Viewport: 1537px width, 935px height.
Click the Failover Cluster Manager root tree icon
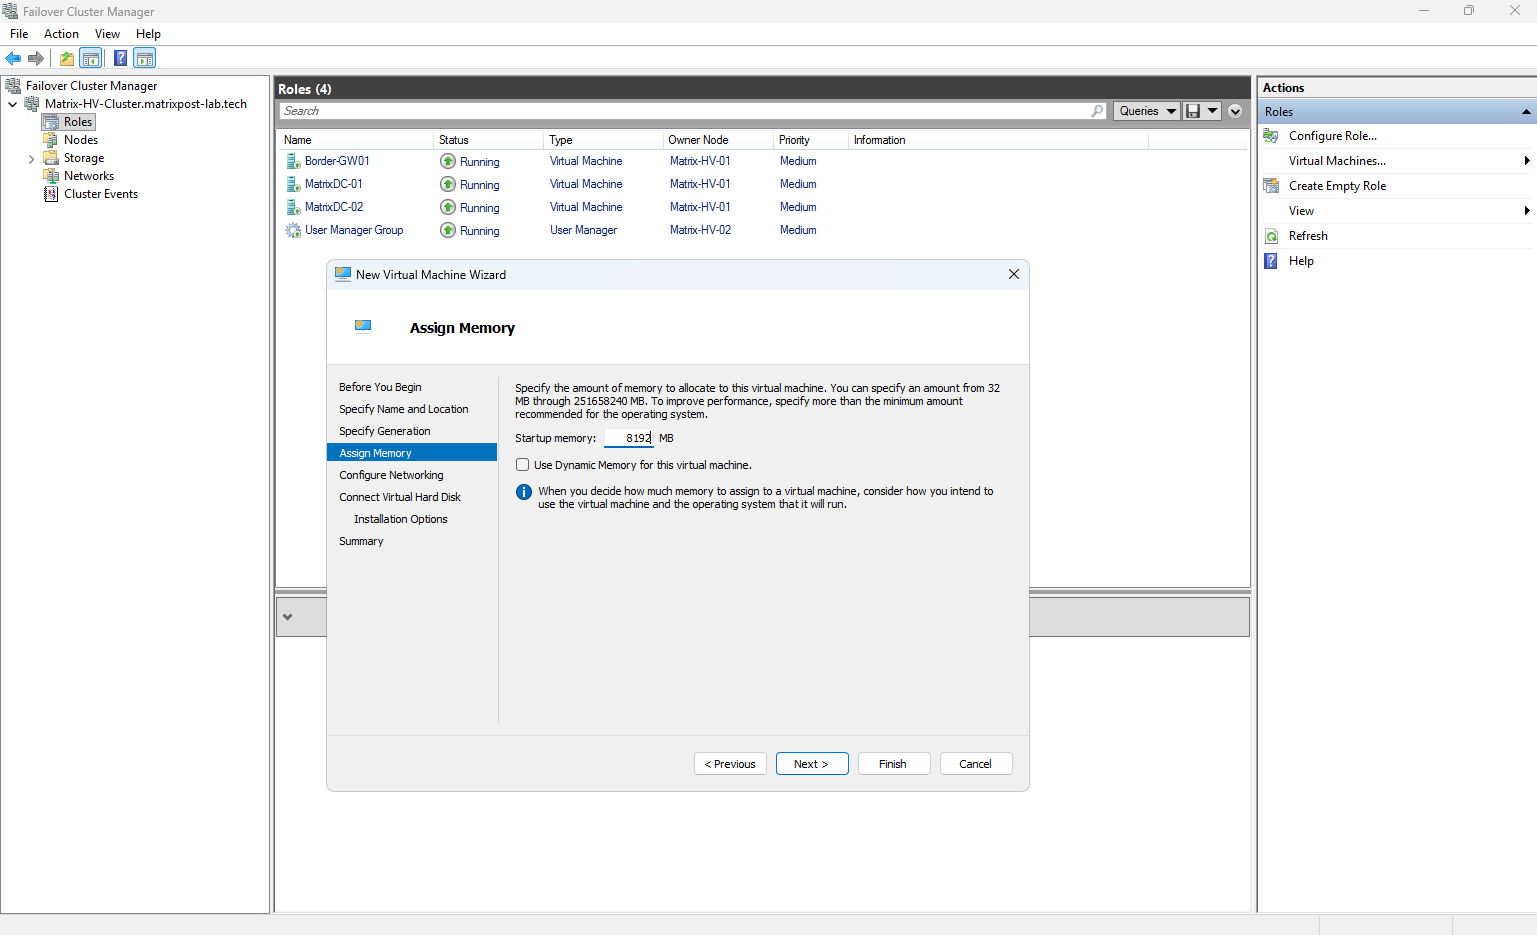pyautogui.click(x=13, y=86)
